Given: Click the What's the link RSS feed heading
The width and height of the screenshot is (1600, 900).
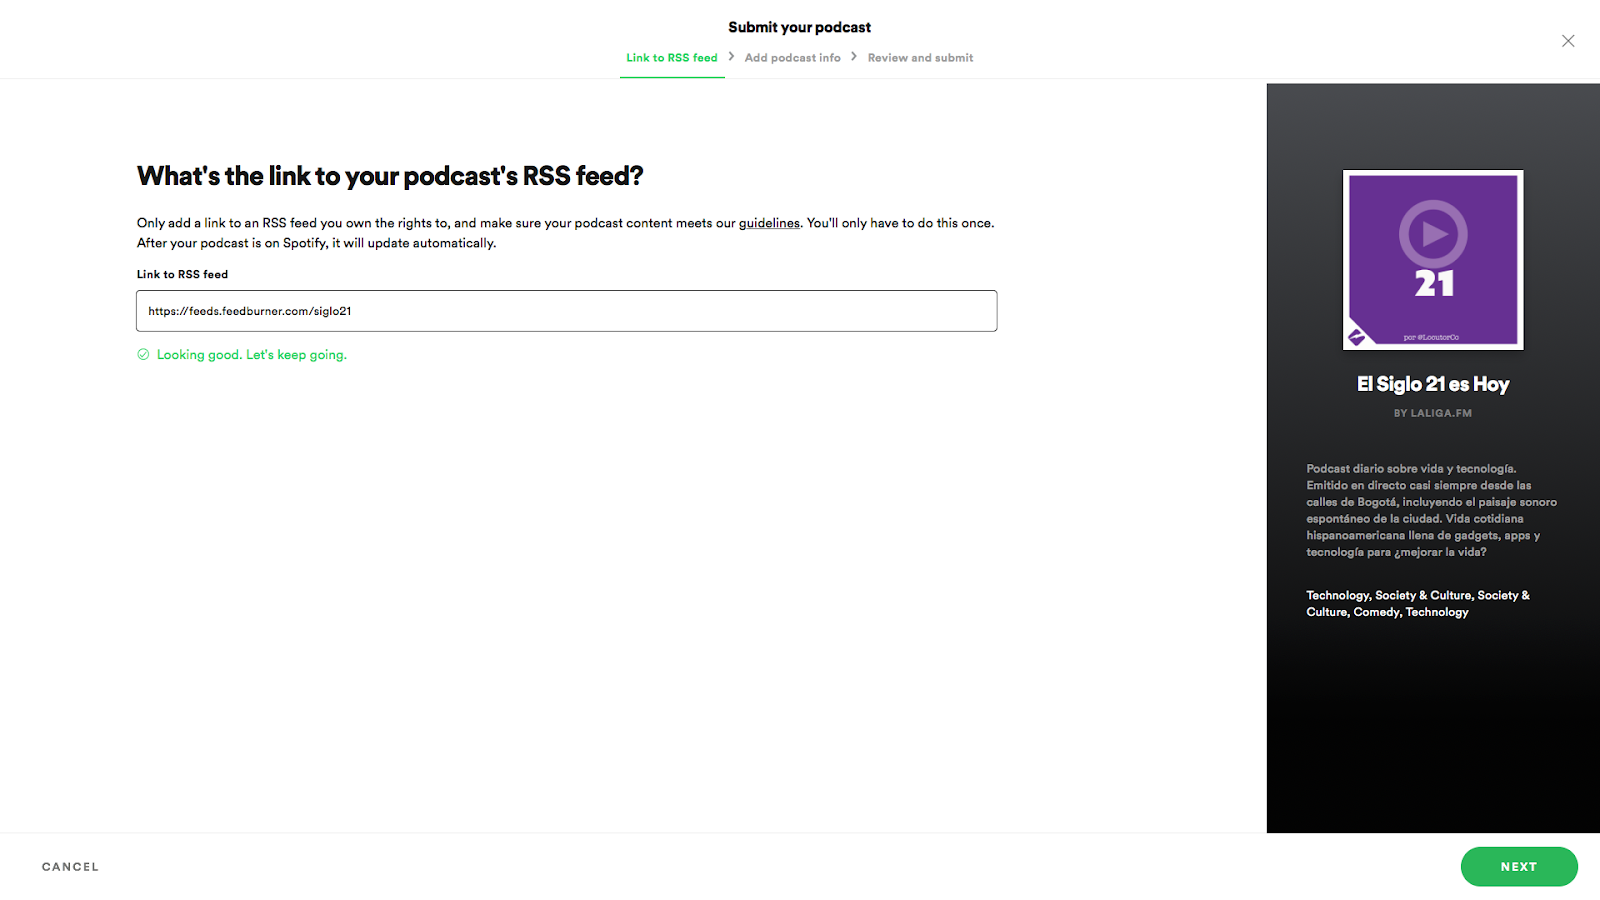Looking at the screenshot, I should [x=390, y=176].
